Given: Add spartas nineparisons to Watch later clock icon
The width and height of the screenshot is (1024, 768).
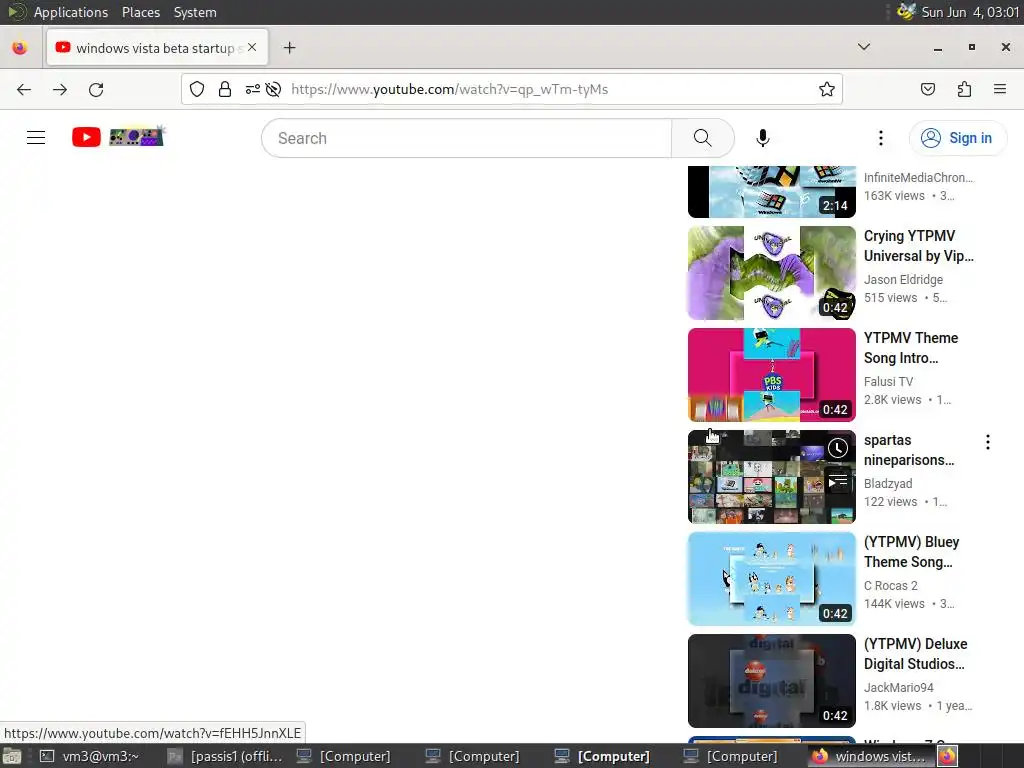Looking at the screenshot, I should click(838, 448).
